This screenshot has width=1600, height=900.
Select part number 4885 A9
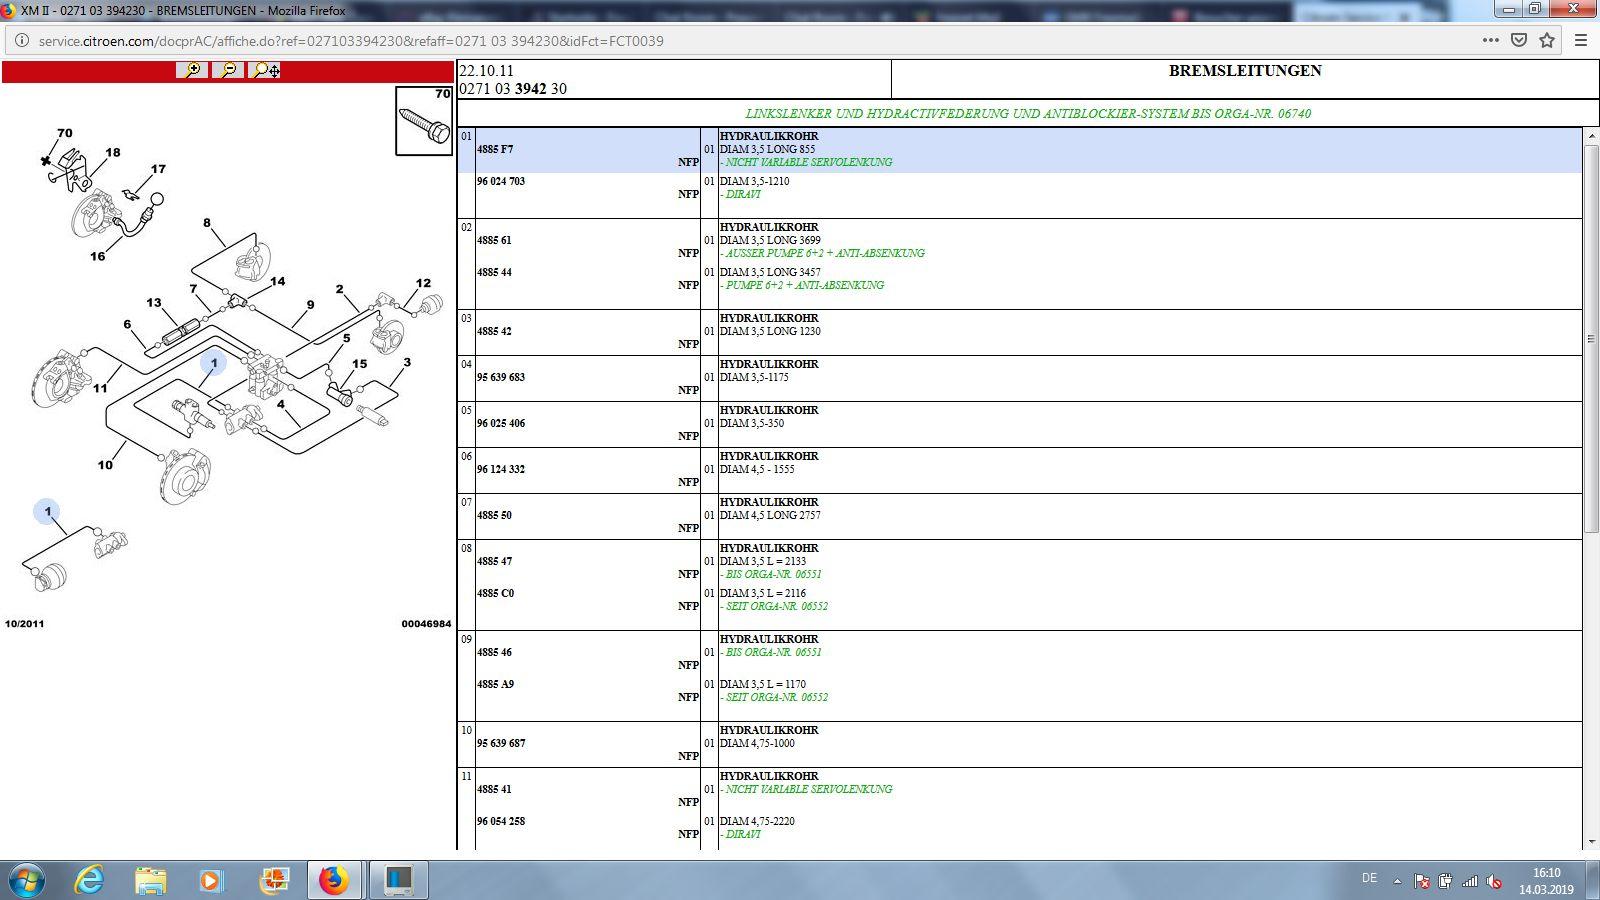click(x=495, y=684)
